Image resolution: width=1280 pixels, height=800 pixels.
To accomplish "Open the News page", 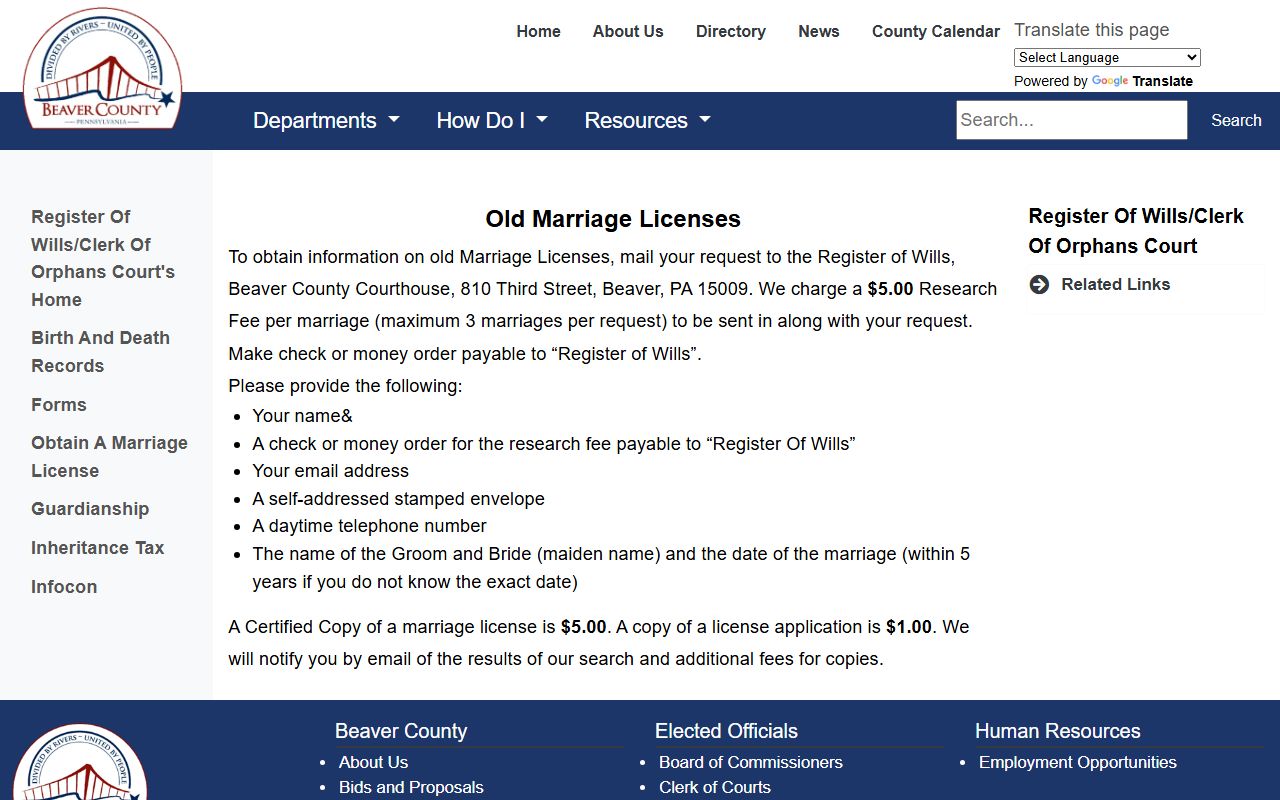I will [819, 31].
